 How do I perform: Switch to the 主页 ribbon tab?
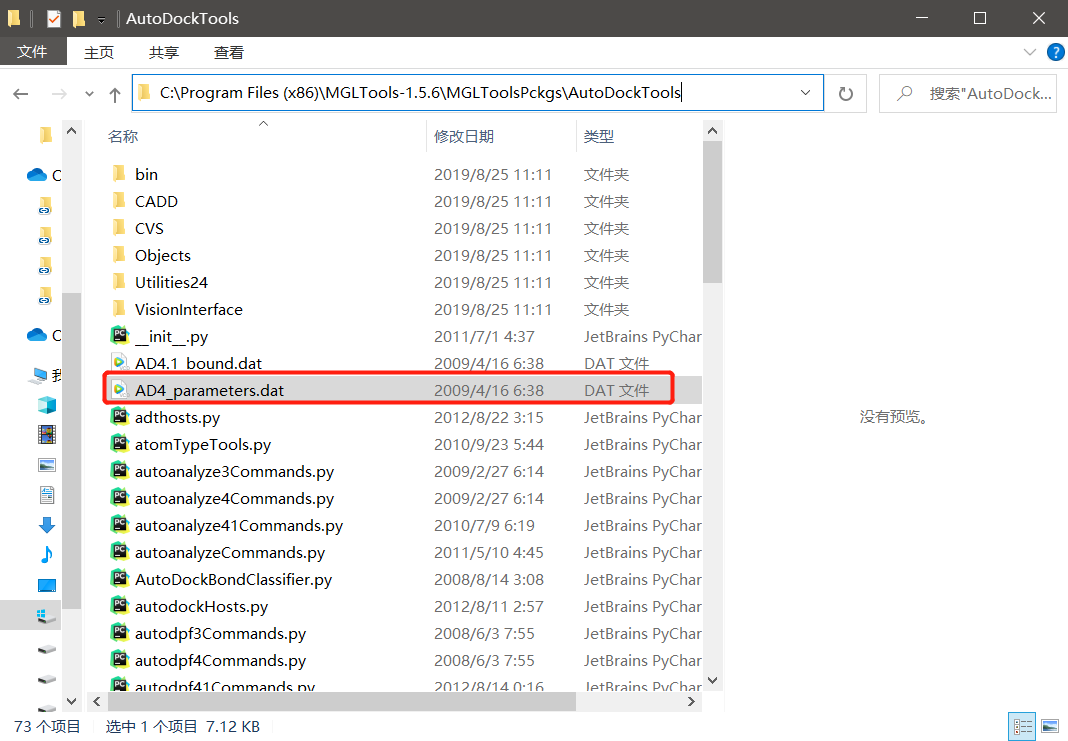(x=99, y=52)
